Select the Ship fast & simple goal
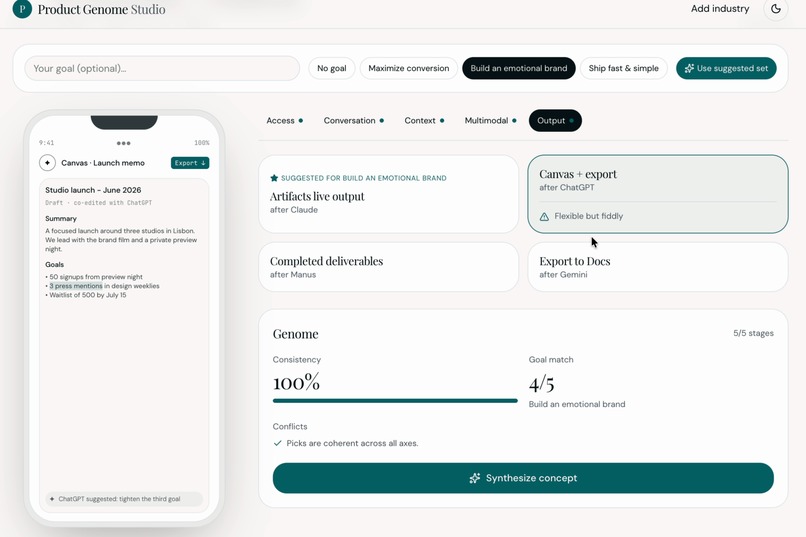Image resolution: width=806 pixels, height=537 pixels. [624, 68]
